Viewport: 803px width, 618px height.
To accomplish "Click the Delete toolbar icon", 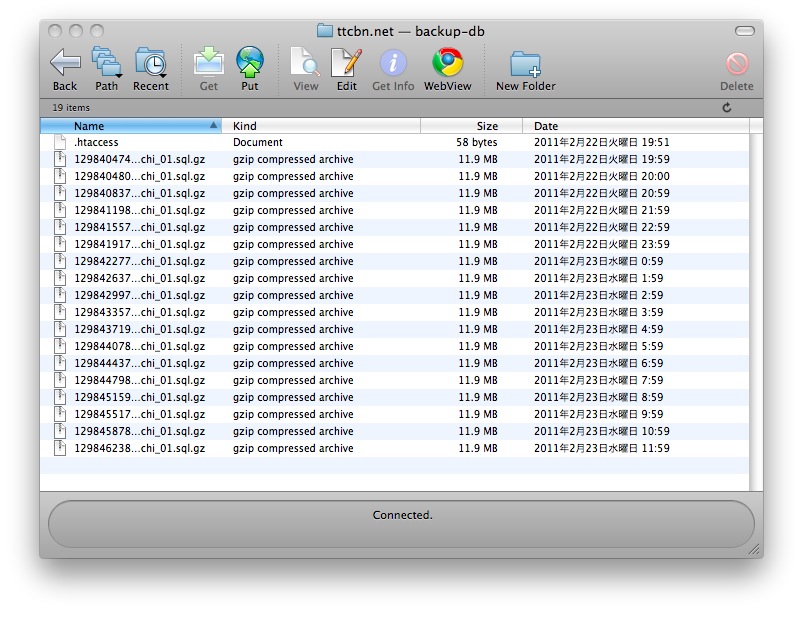I will tap(737, 64).
